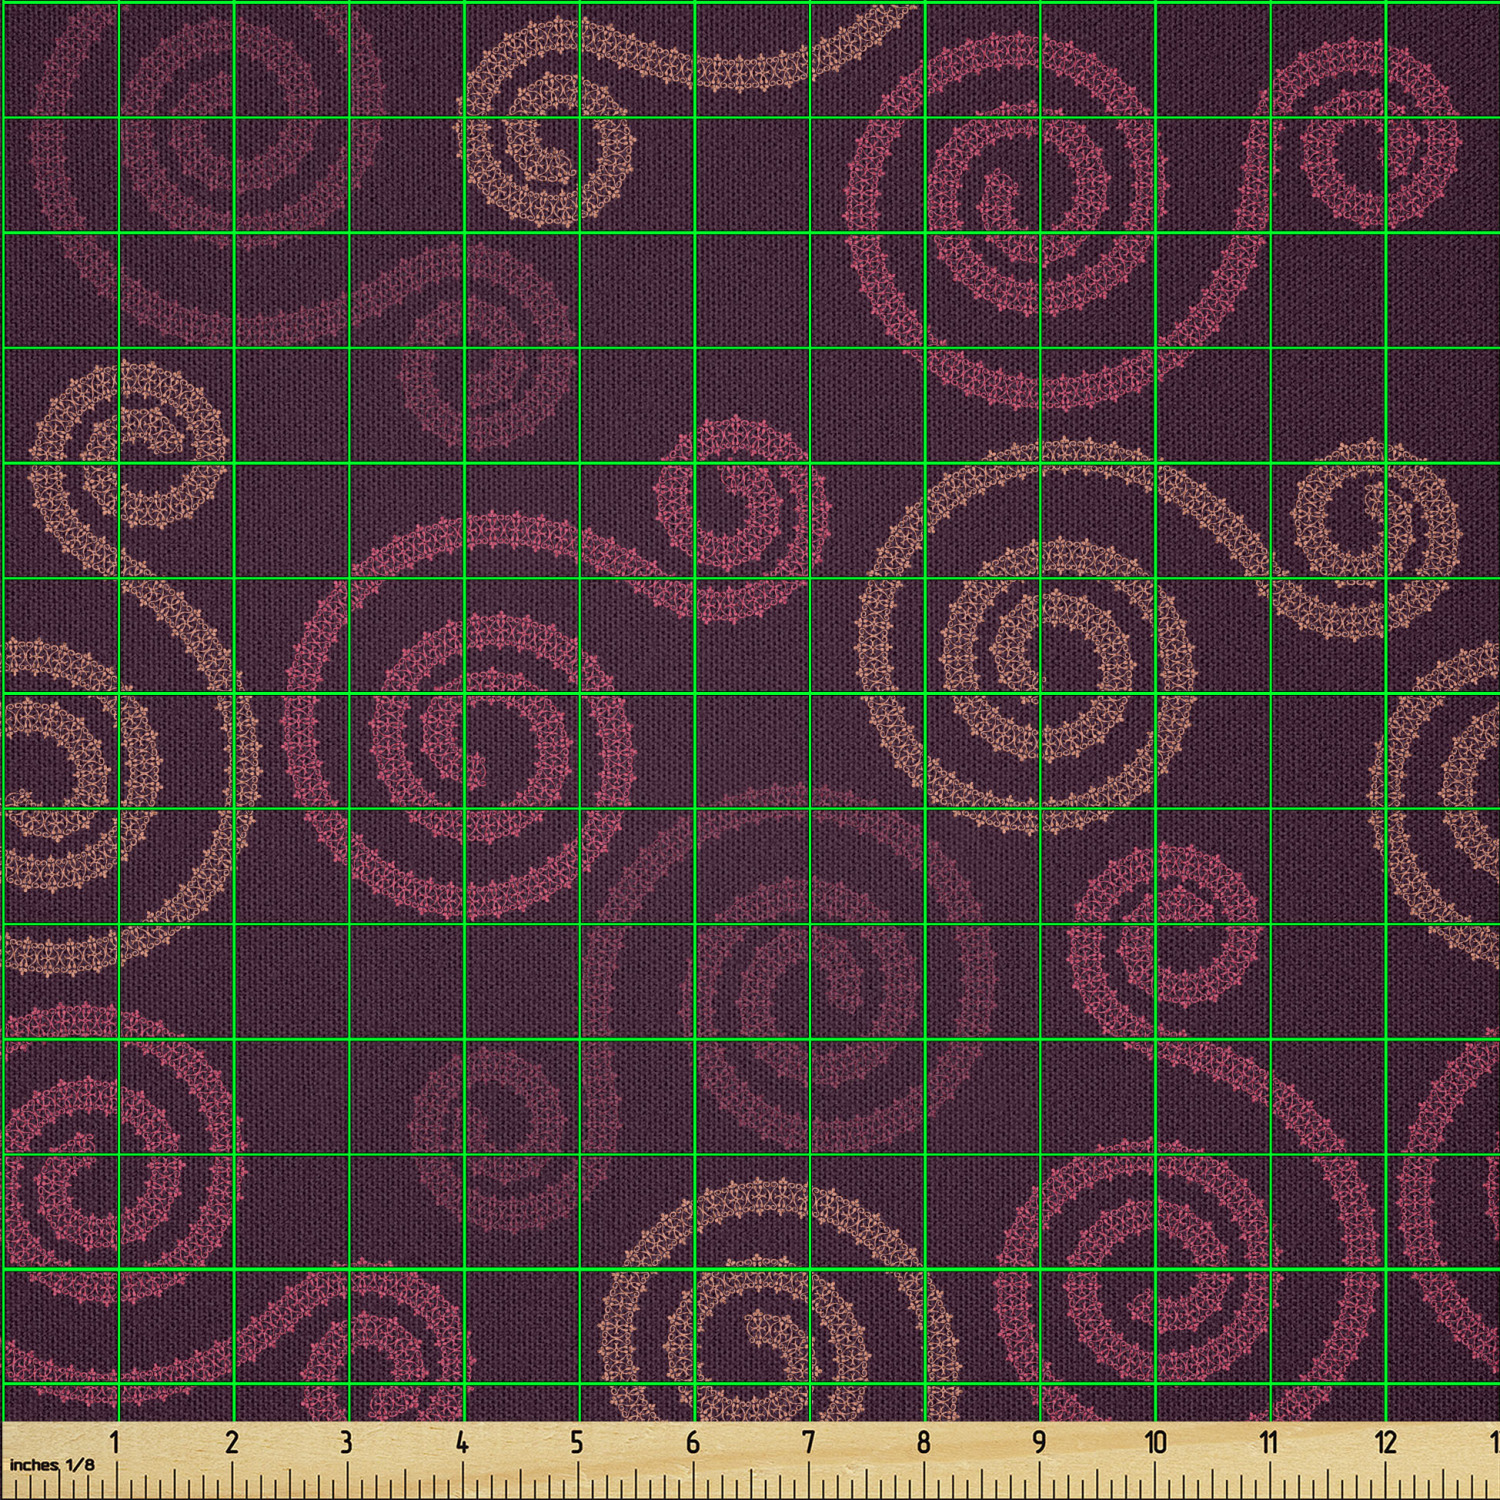Click the ruler number 8
The width and height of the screenshot is (1500, 1500).
click(x=923, y=1442)
